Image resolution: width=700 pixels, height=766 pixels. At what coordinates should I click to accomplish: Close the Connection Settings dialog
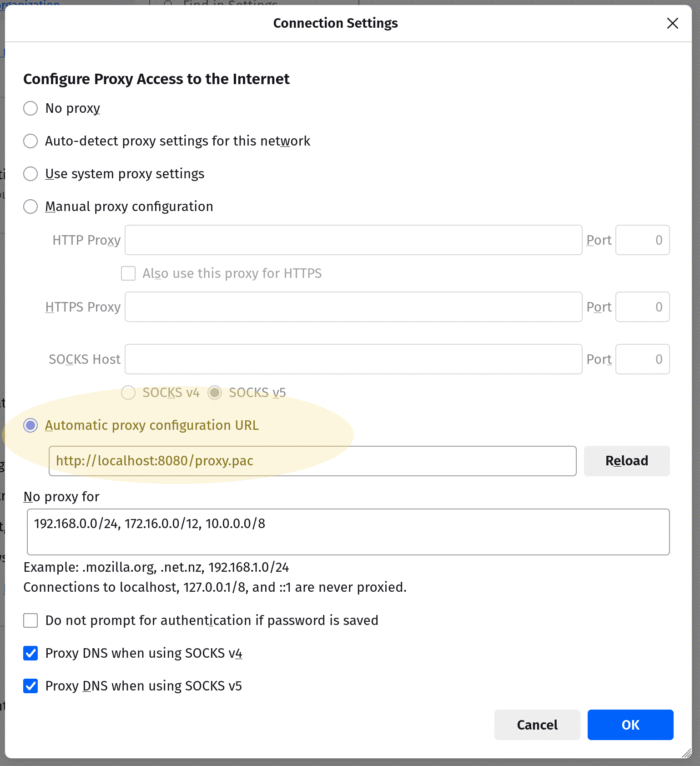pos(672,23)
